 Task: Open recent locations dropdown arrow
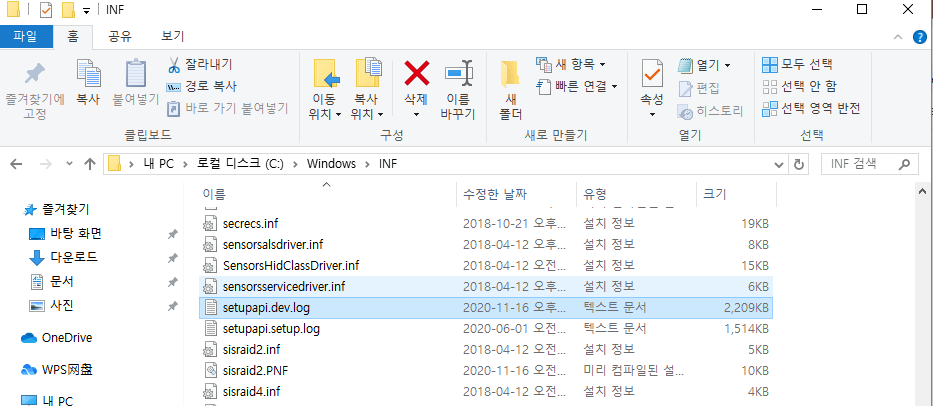click(x=69, y=164)
